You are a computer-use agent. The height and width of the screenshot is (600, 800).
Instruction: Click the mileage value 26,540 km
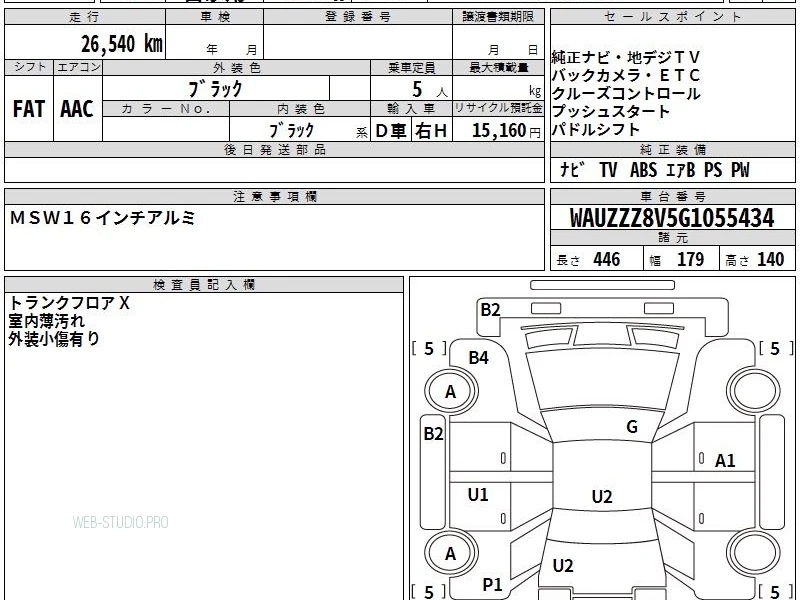tap(122, 44)
